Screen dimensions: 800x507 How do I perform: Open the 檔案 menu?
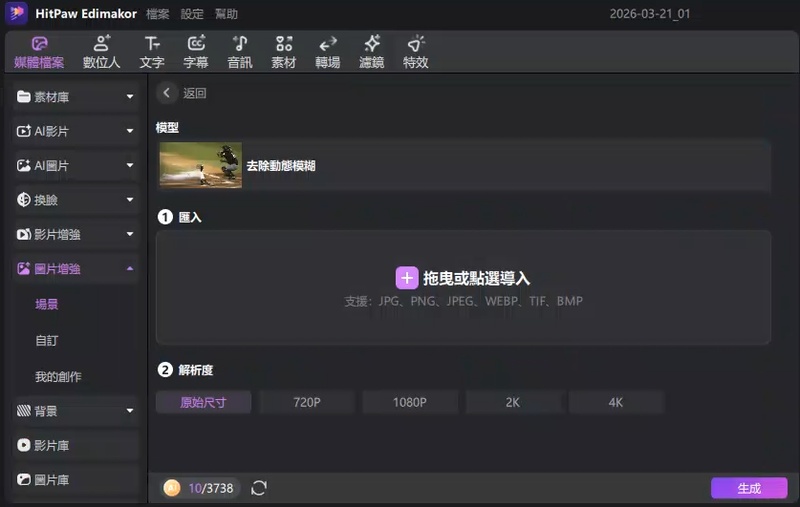[158, 14]
